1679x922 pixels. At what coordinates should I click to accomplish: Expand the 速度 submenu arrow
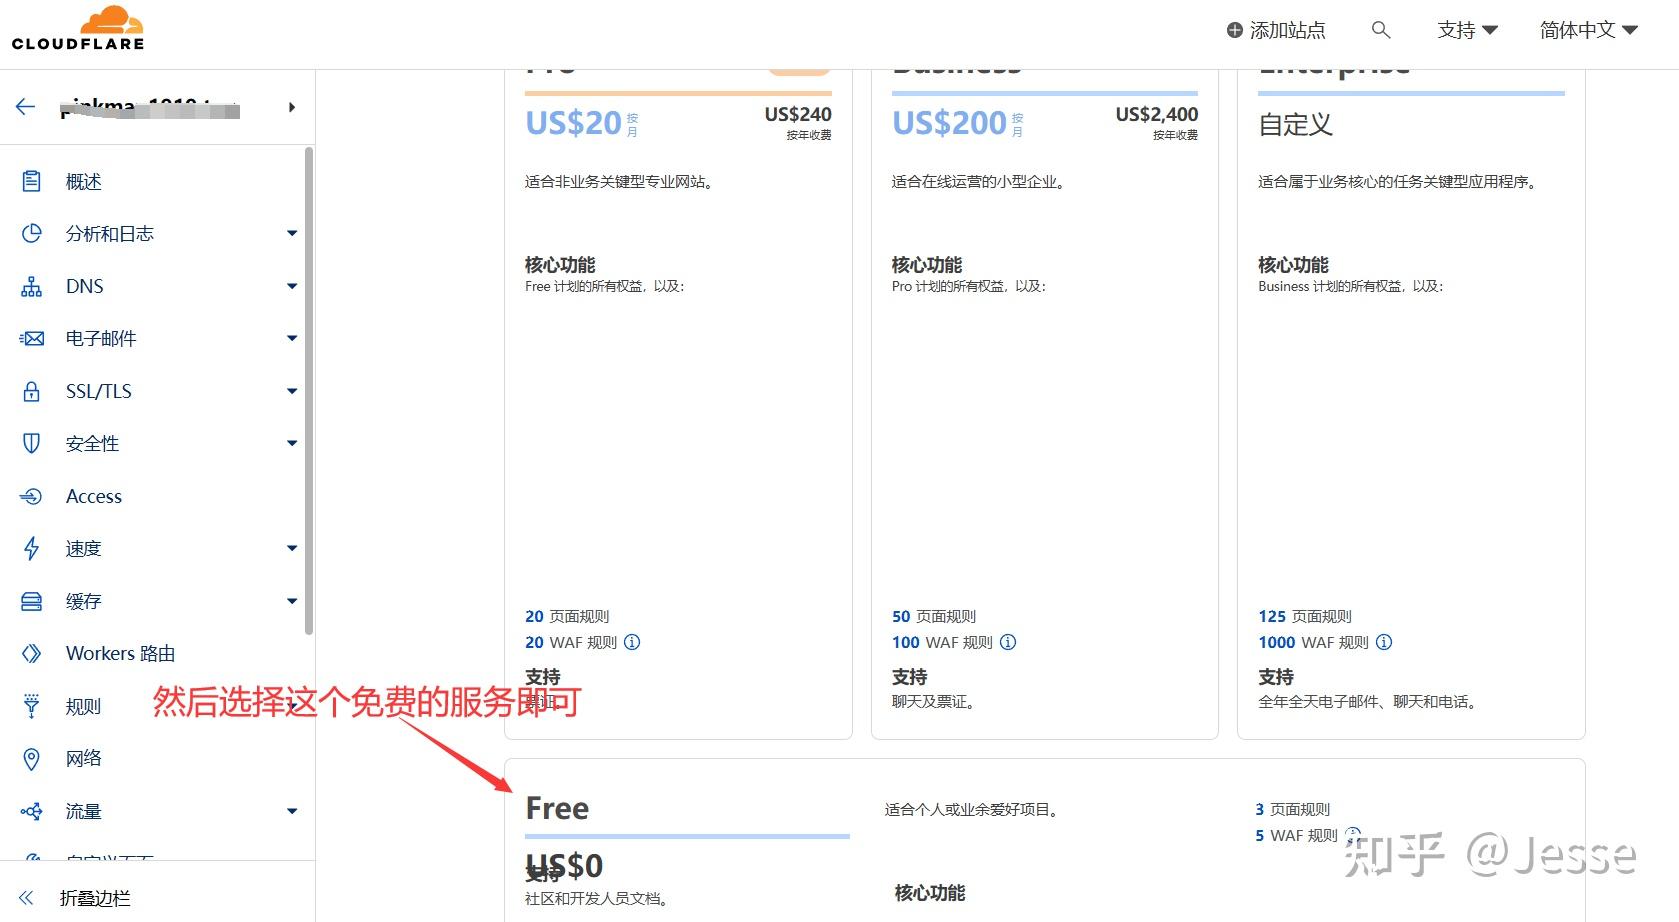click(292, 548)
